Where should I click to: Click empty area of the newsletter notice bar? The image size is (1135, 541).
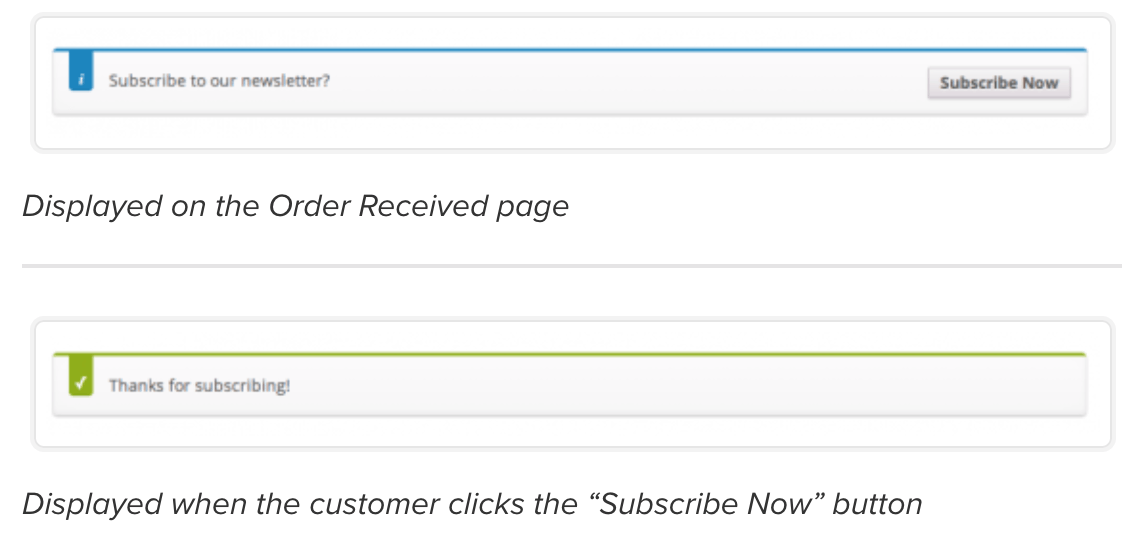623,83
